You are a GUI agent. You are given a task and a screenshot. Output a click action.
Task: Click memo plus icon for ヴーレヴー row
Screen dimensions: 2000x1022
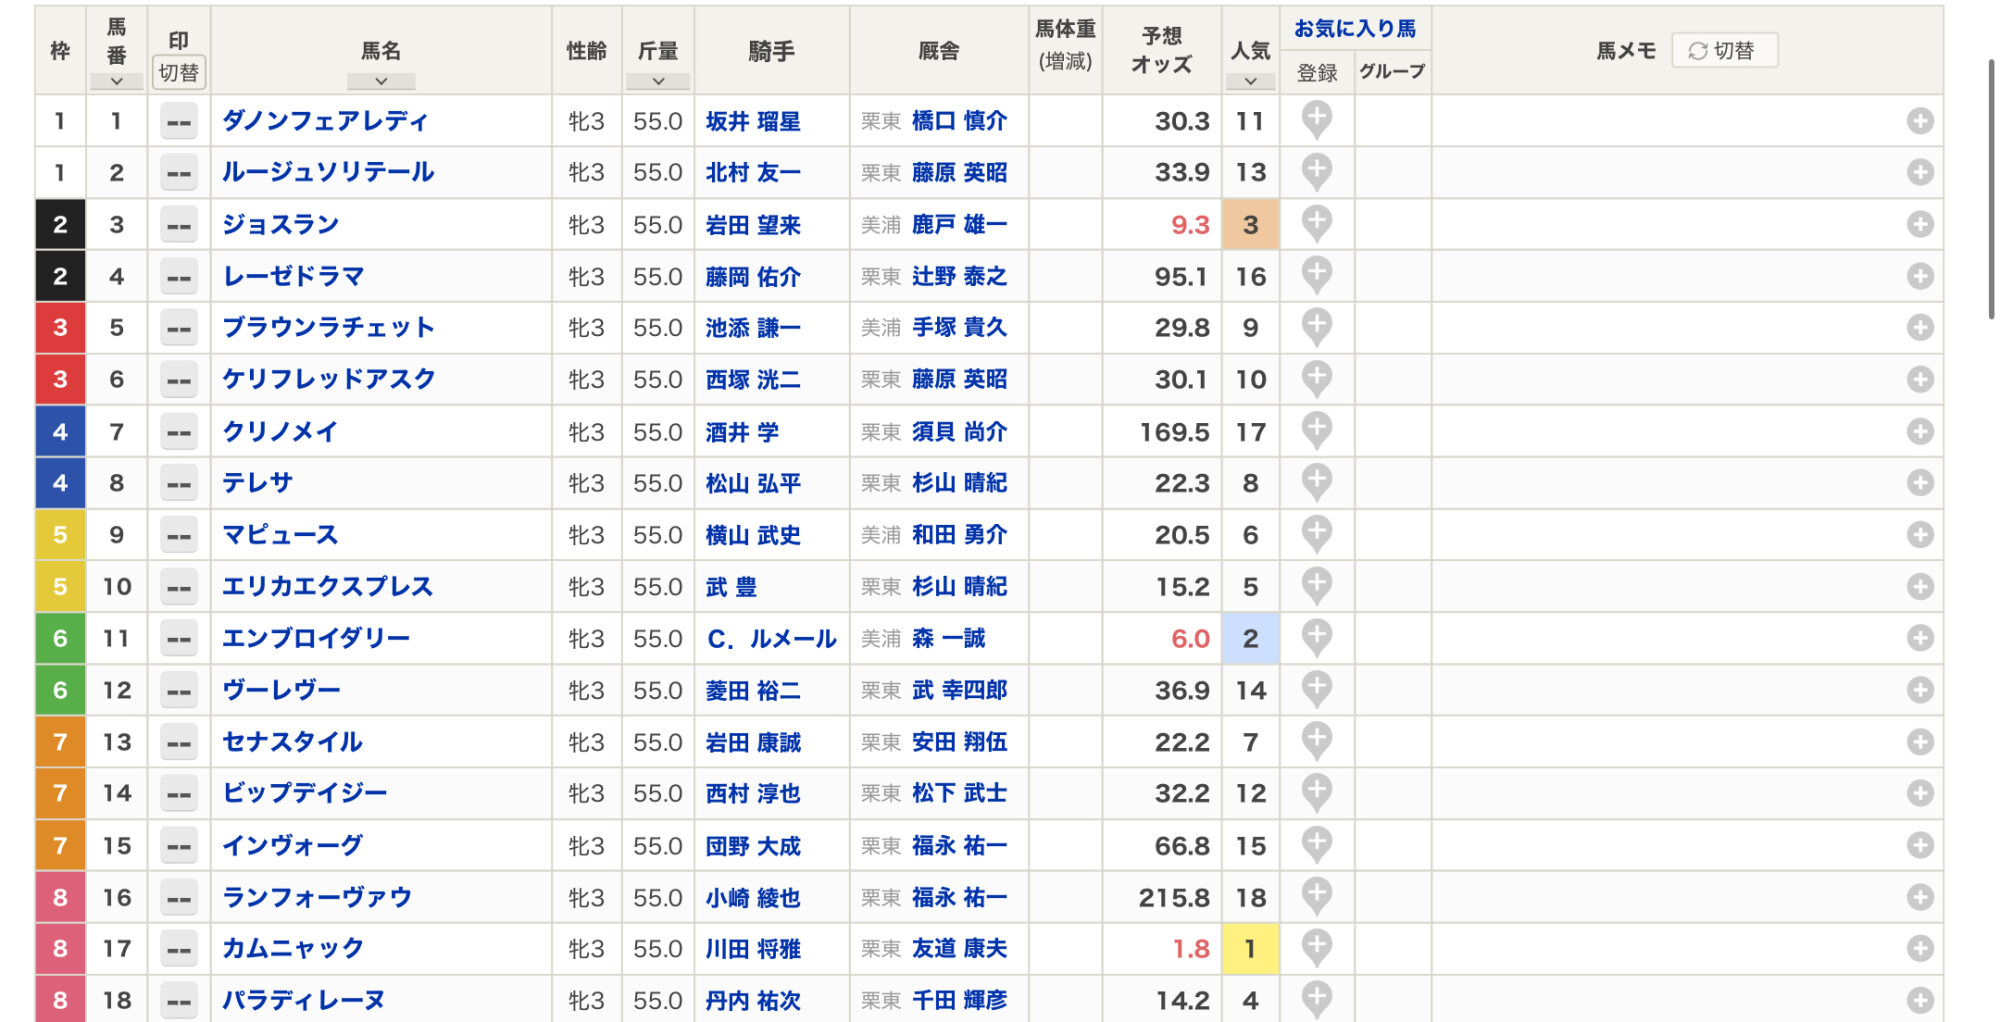[x=1919, y=690]
